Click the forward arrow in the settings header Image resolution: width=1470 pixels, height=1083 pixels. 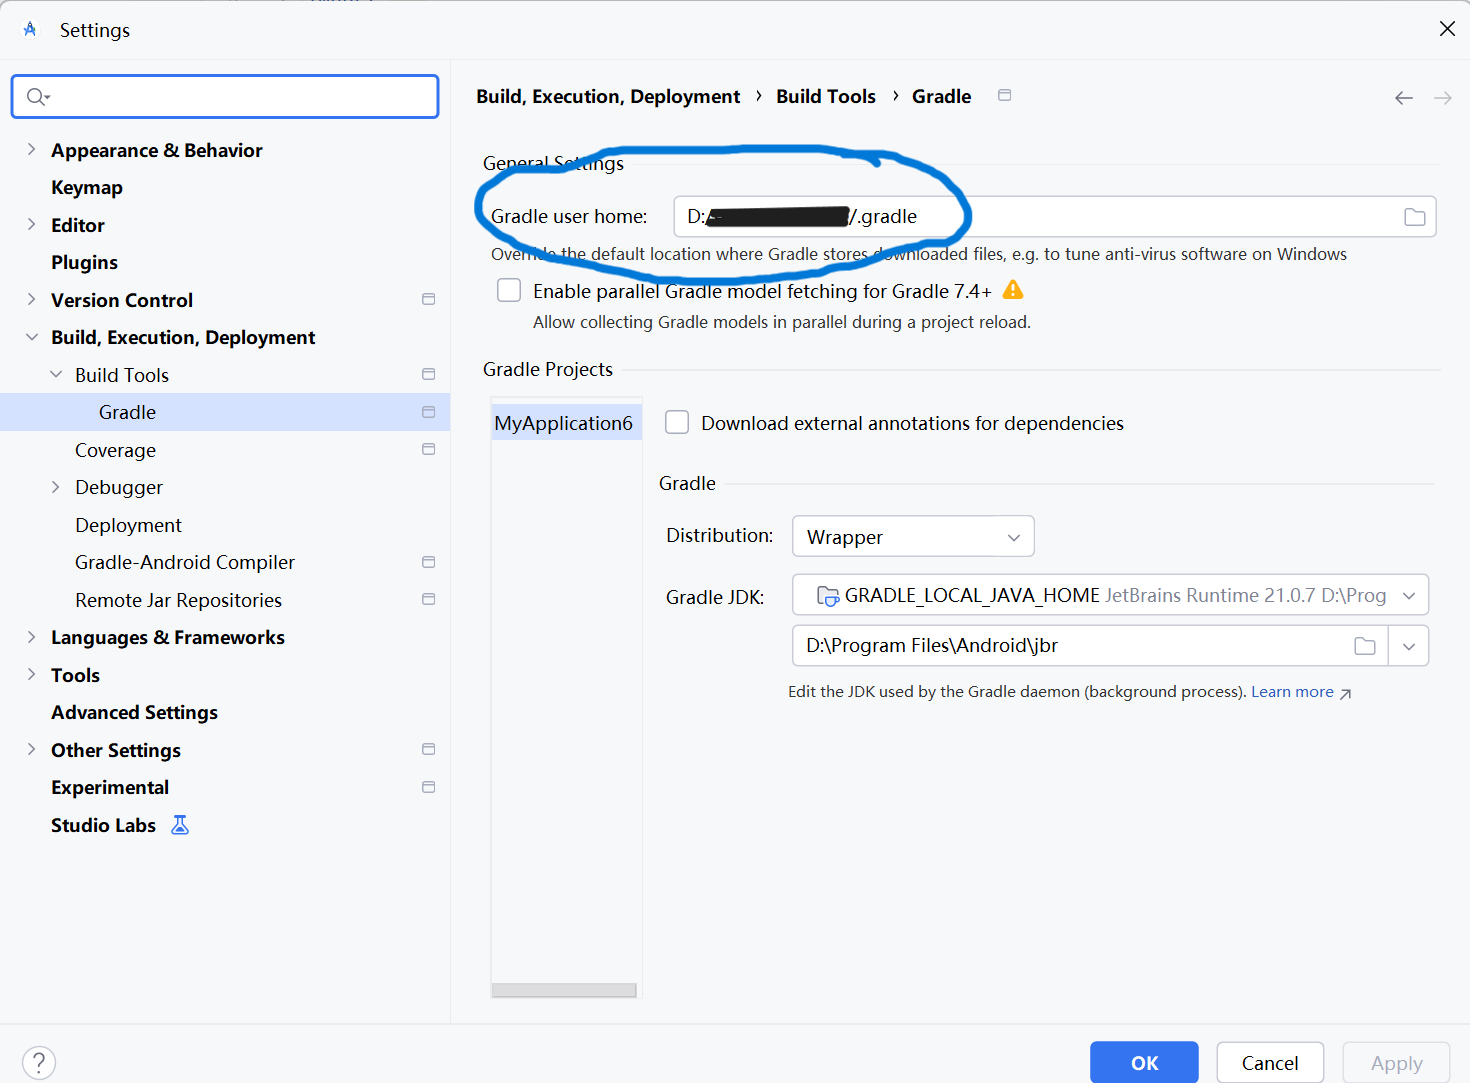pyautogui.click(x=1442, y=97)
